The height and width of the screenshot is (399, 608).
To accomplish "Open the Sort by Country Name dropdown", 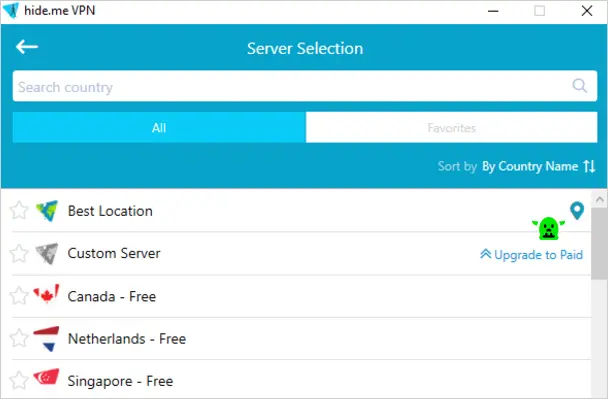I will pos(530,166).
